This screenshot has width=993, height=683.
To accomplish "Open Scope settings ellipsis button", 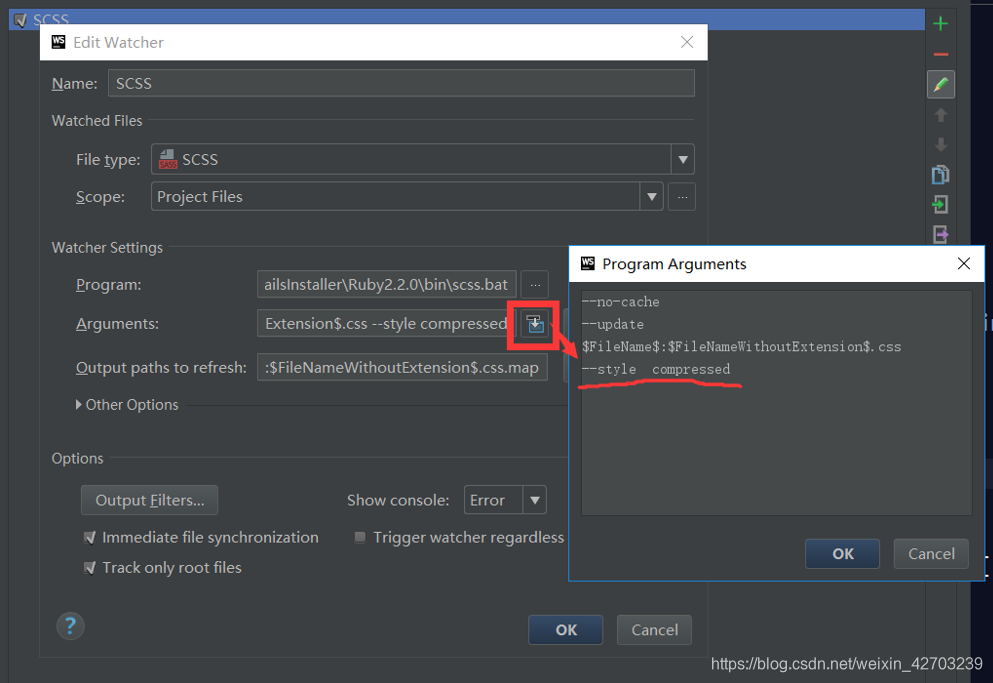I will (x=682, y=197).
